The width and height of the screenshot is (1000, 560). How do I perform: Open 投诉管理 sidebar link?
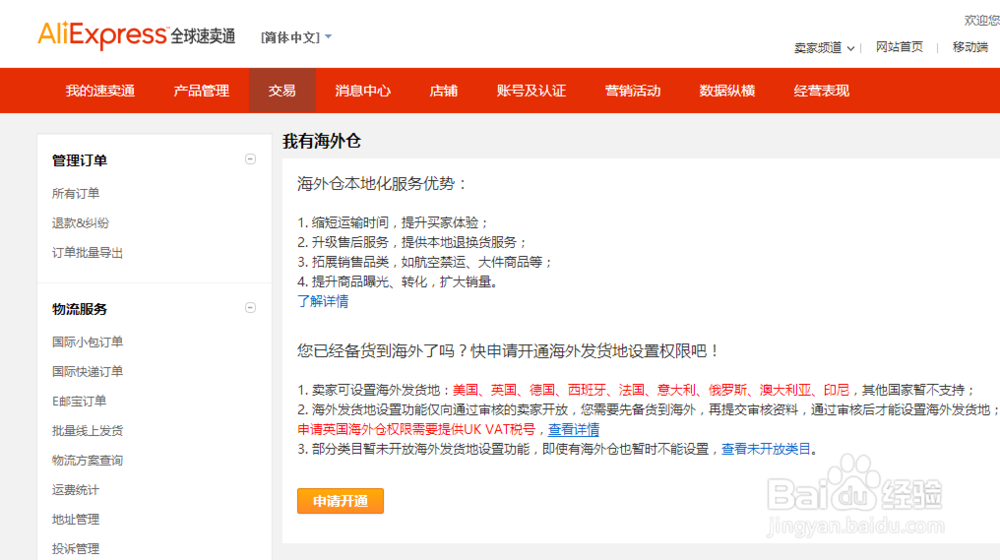tap(75, 549)
